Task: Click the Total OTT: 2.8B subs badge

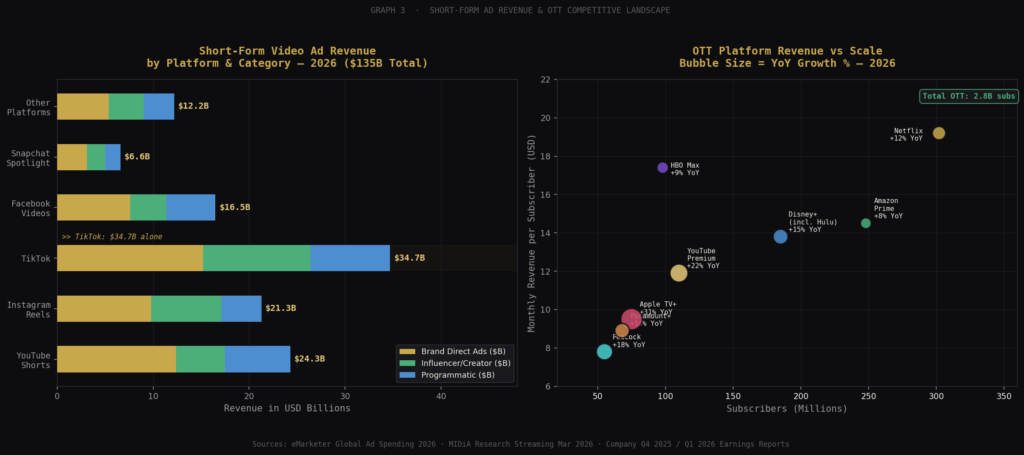Action: 968,96
